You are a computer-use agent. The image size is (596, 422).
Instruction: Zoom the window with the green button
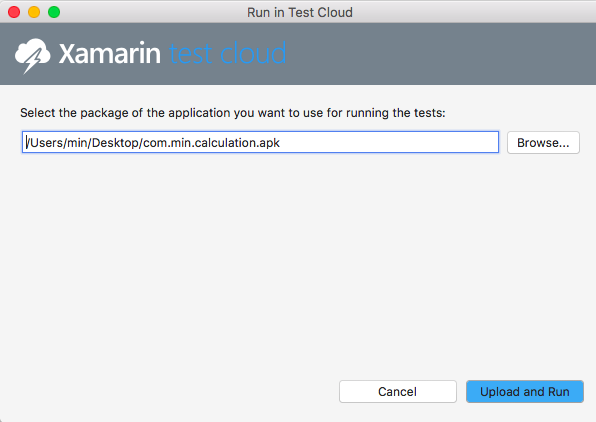click(x=54, y=12)
